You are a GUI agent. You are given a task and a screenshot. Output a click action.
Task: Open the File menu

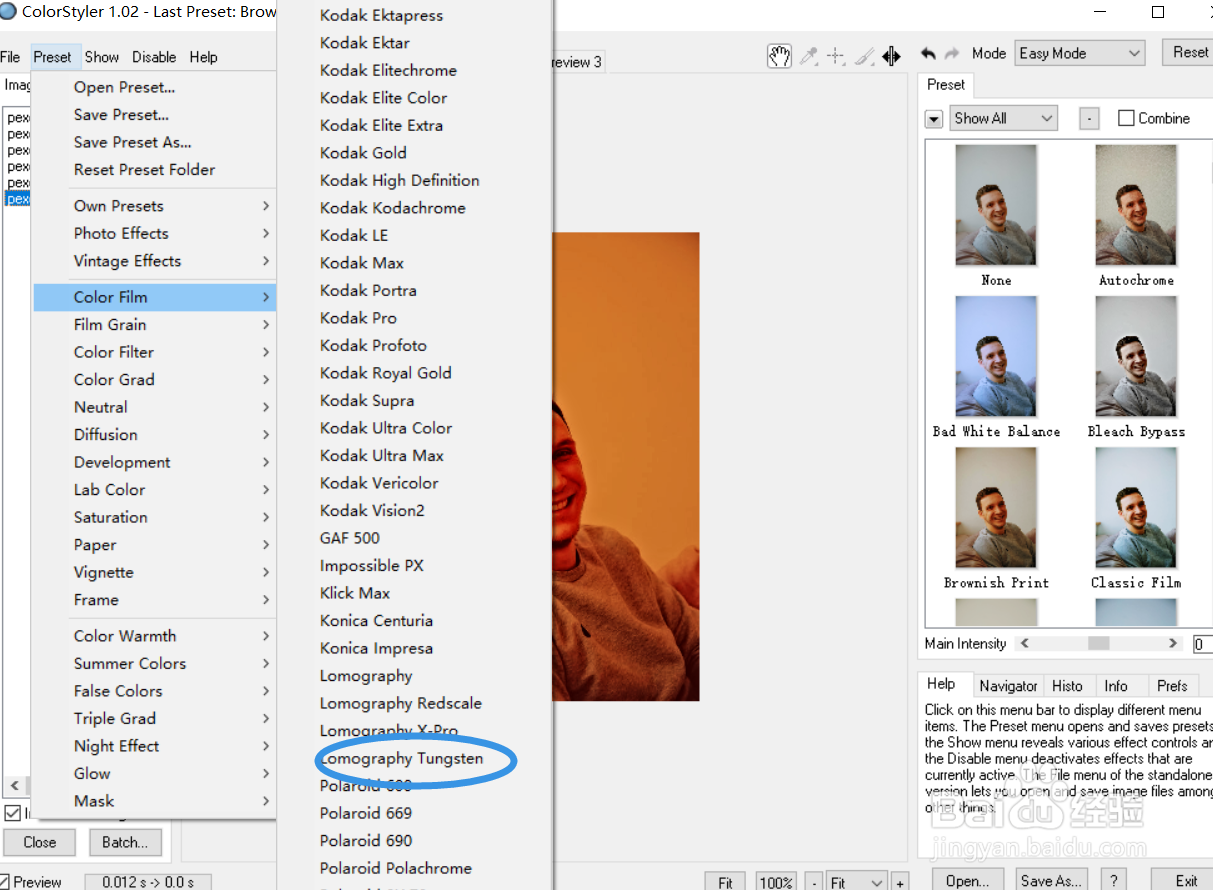click(x=10, y=57)
